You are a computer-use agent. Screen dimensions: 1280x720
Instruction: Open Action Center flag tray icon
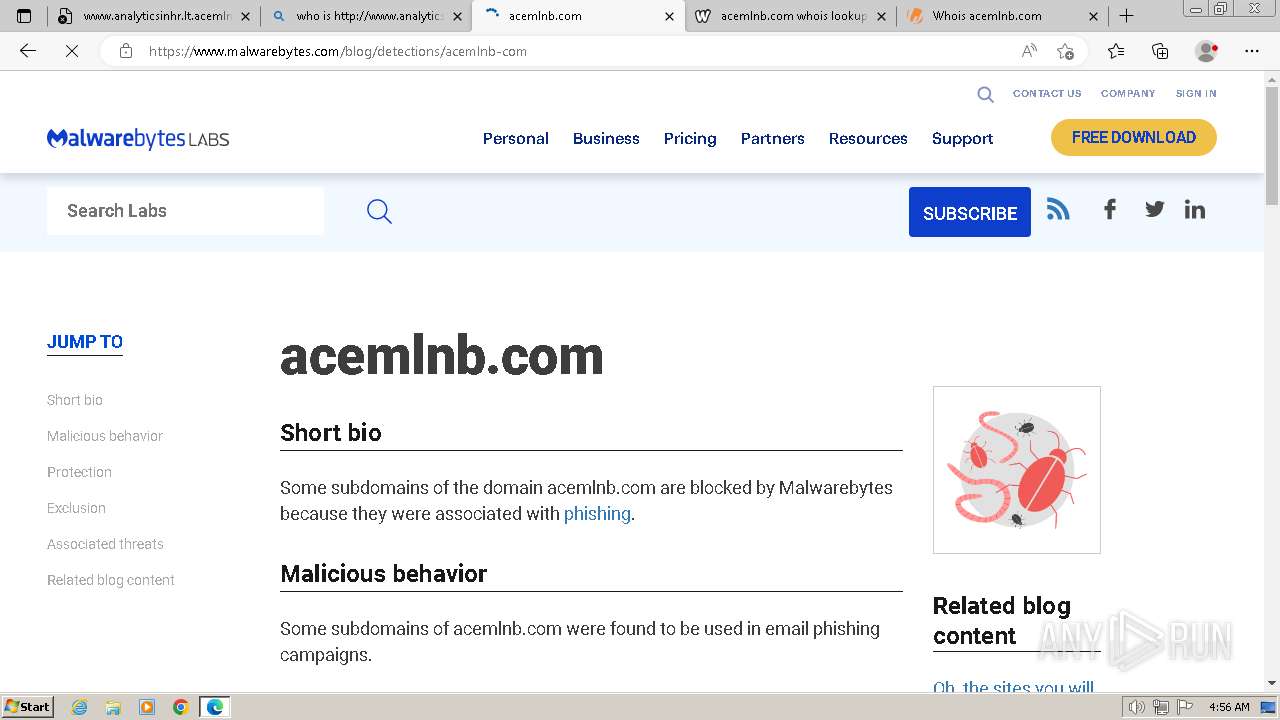click(x=1185, y=707)
